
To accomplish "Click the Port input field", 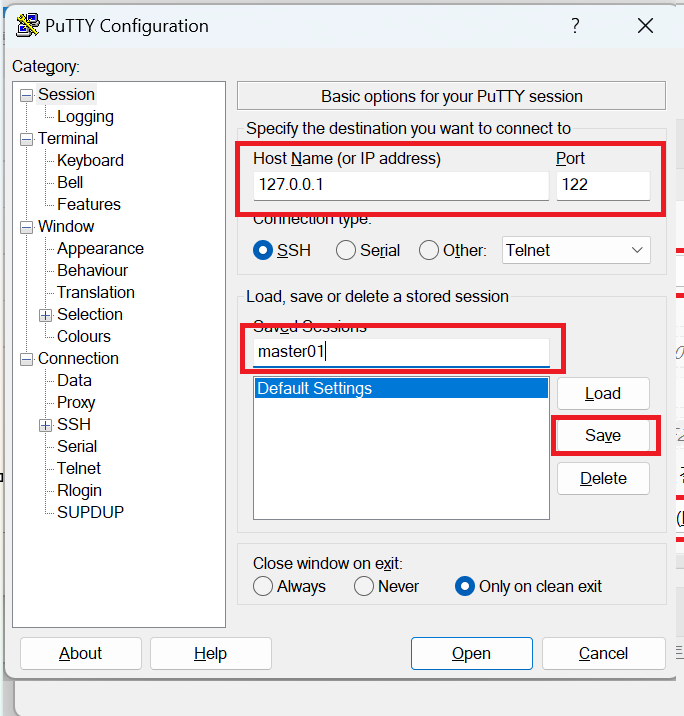I will point(603,185).
